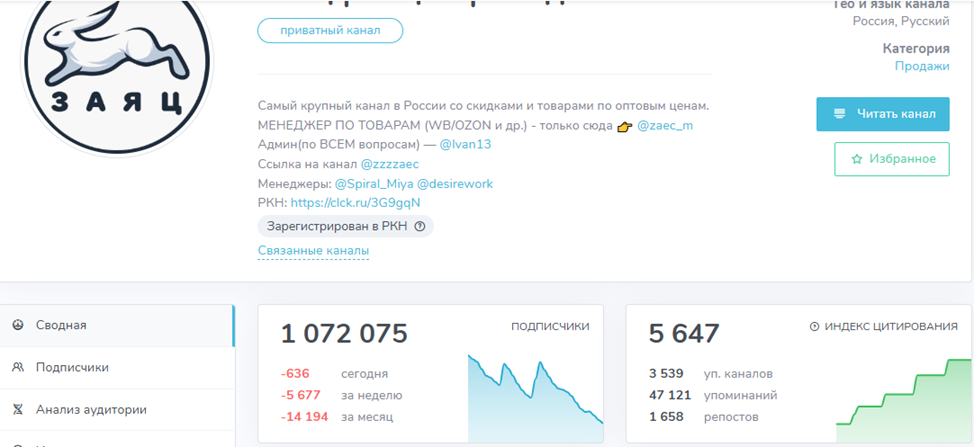Click the Зарегистрирован в РКН badge
Image resolution: width=974 pixels, height=447 pixels.
pyautogui.click(x=345, y=226)
